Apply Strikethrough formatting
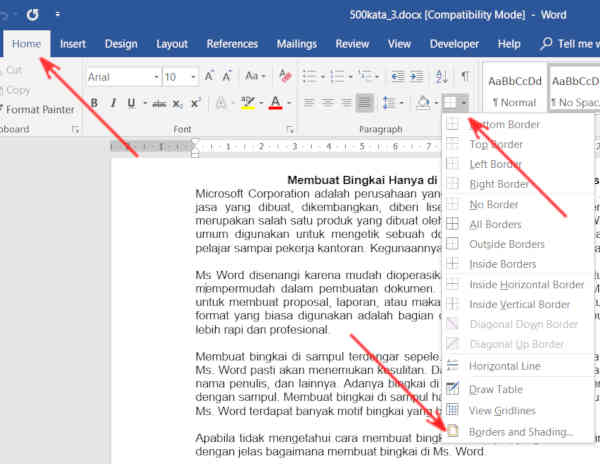The height and width of the screenshot is (464, 600). click(159, 103)
